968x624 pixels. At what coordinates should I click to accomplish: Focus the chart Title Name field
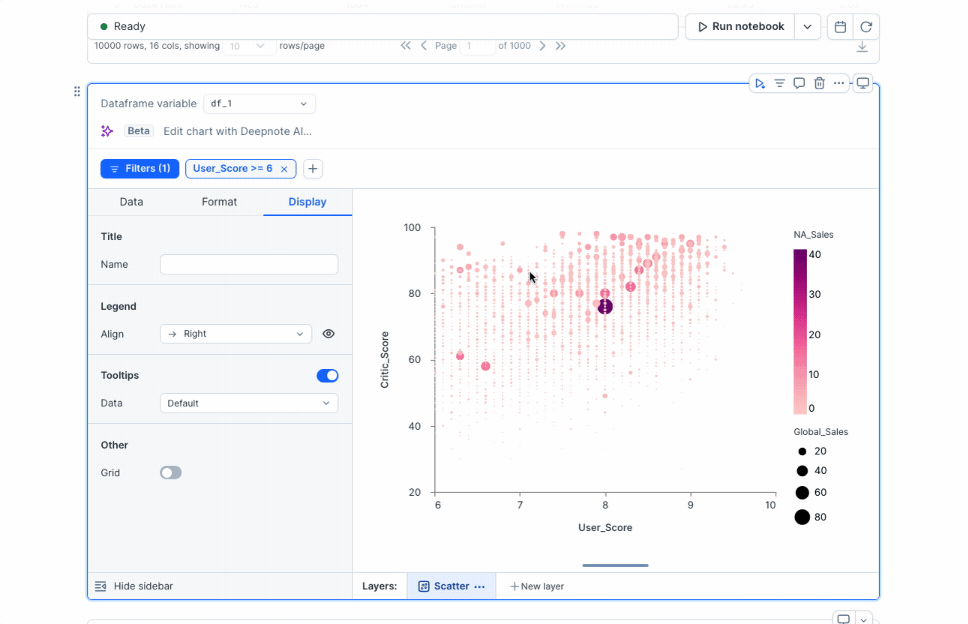pyautogui.click(x=249, y=264)
